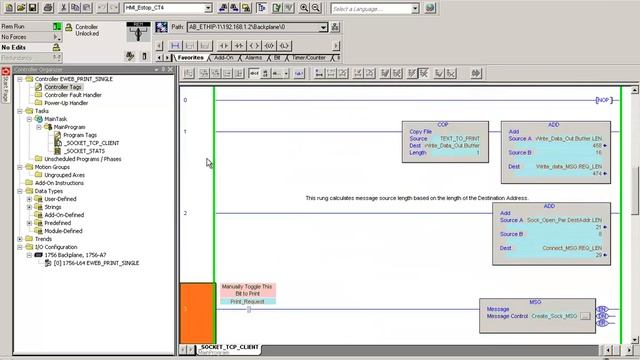Switch to the Bit instruction tab
Viewport: 640px width, 360px height.
click(277, 58)
